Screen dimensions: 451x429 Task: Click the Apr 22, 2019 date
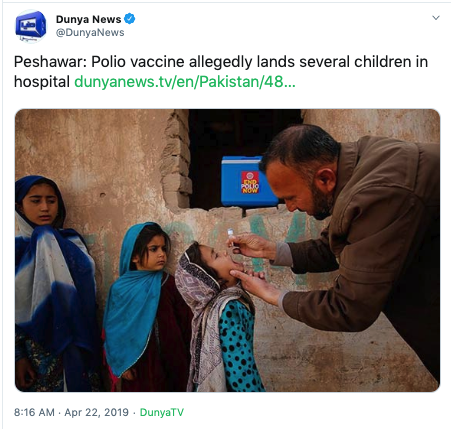[96, 412]
